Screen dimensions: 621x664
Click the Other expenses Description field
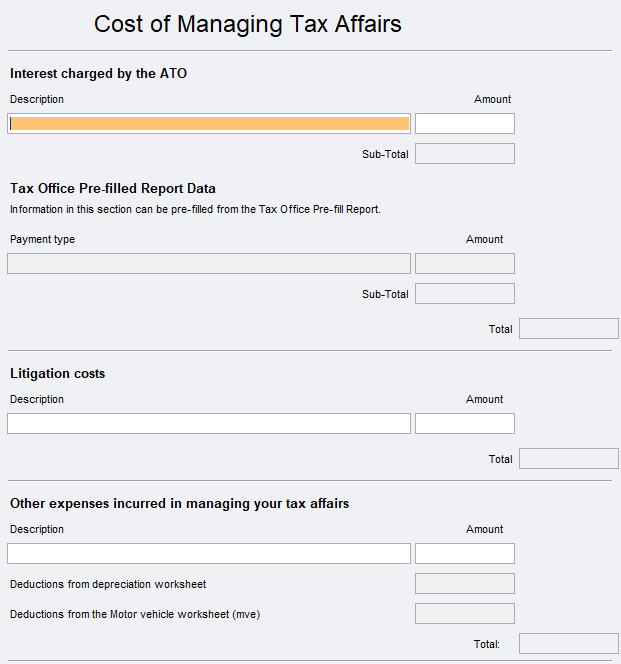pyautogui.click(x=209, y=554)
